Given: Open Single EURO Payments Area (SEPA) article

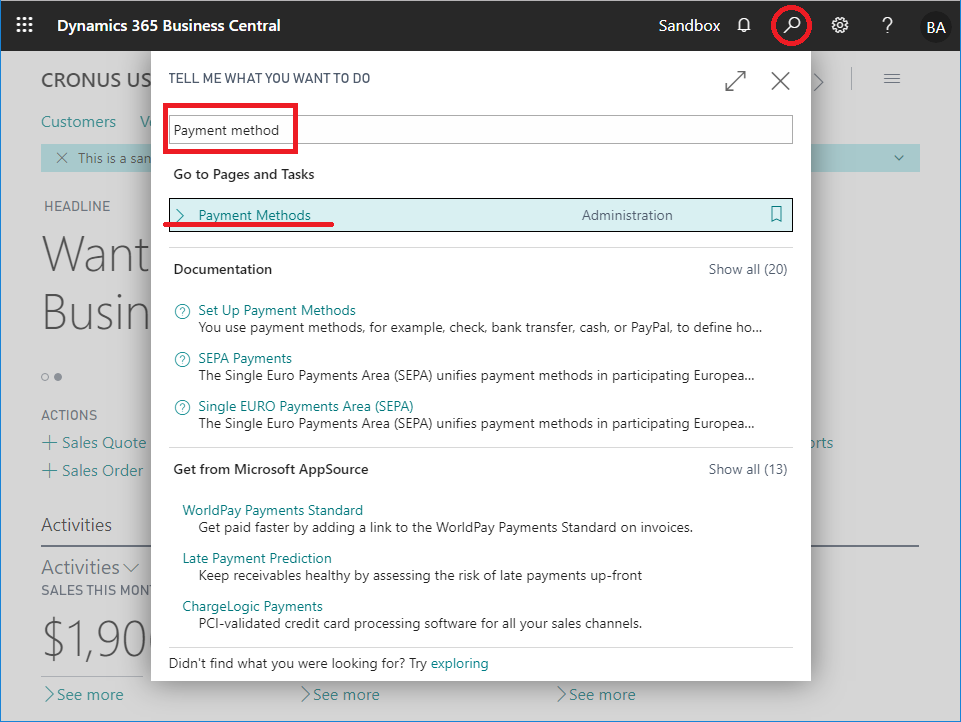Looking at the screenshot, I should 306,406.
